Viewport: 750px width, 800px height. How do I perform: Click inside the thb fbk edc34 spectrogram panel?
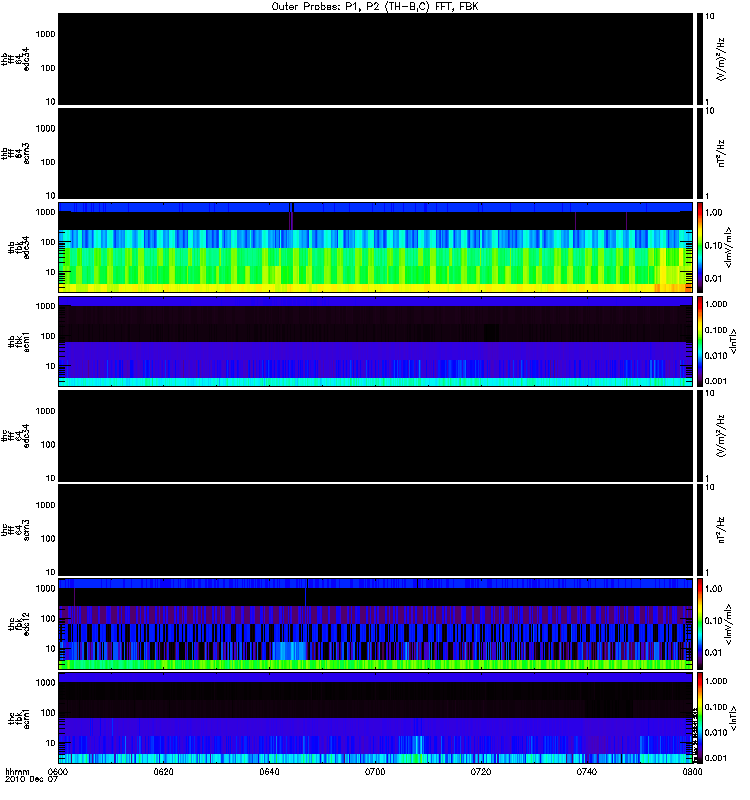(x=375, y=247)
